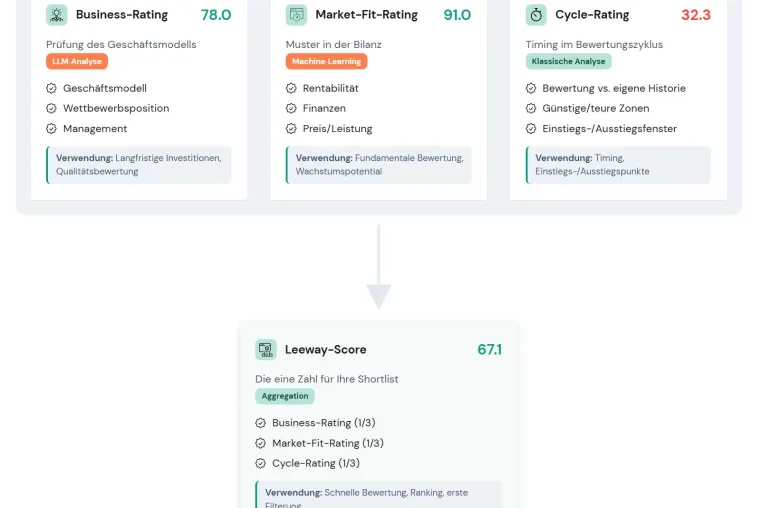Viewport: 762px width, 508px height.
Task: Click the check badge next to Geschäftsmodell
Action: (52, 88)
